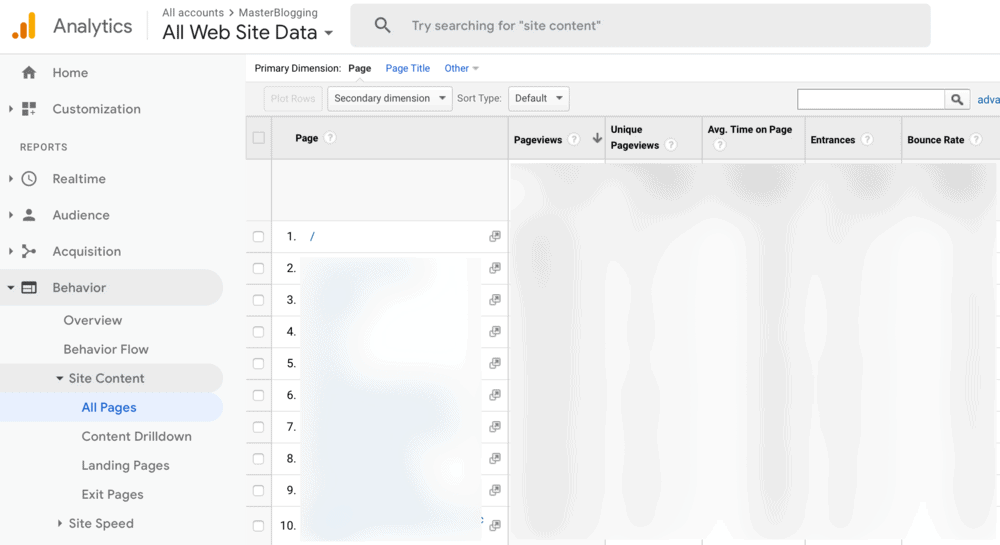The image size is (1000, 545).
Task: Open the Exit Pages report
Action: [x=112, y=495]
